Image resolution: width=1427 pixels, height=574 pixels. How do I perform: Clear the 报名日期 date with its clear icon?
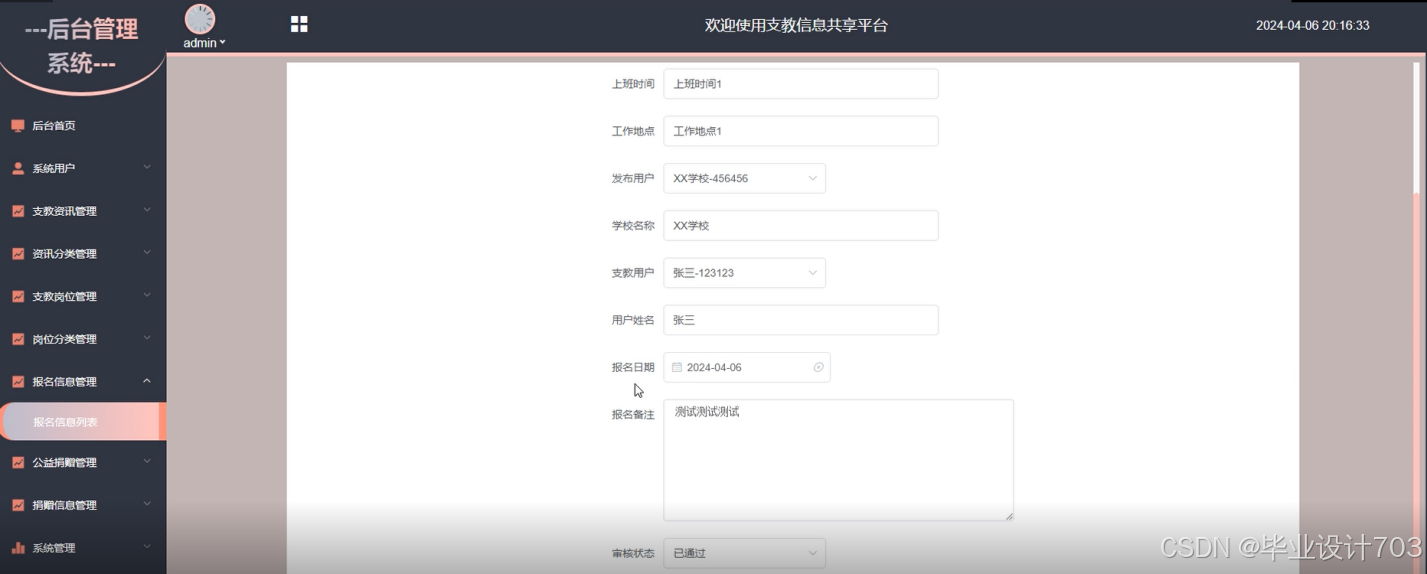click(x=818, y=368)
